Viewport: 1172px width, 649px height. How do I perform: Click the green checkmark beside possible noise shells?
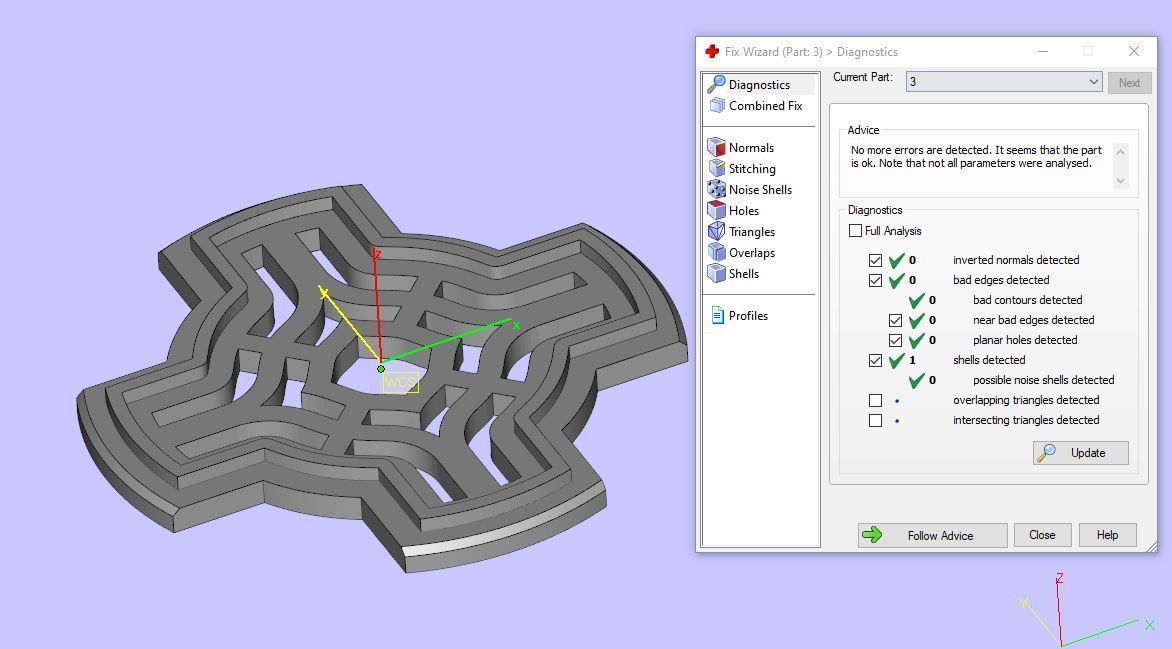point(916,380)
